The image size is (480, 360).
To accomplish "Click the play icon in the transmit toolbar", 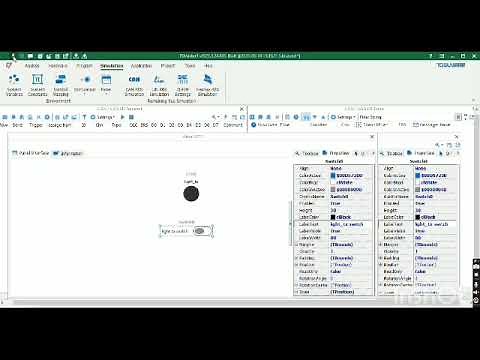I will 122,117.
